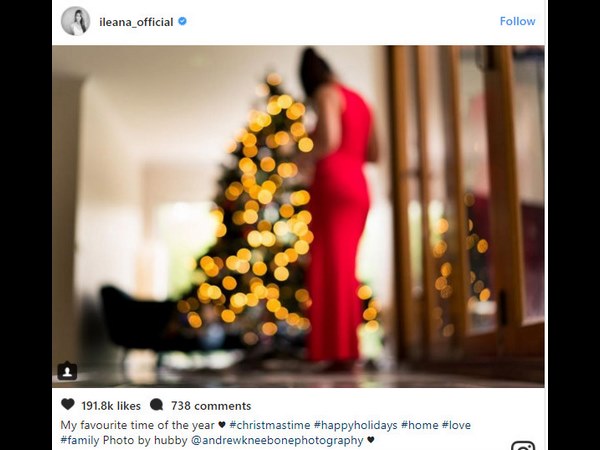This screenshot has width=600, height=450.
Task: View the 738 comments
Action: point(211,406)
